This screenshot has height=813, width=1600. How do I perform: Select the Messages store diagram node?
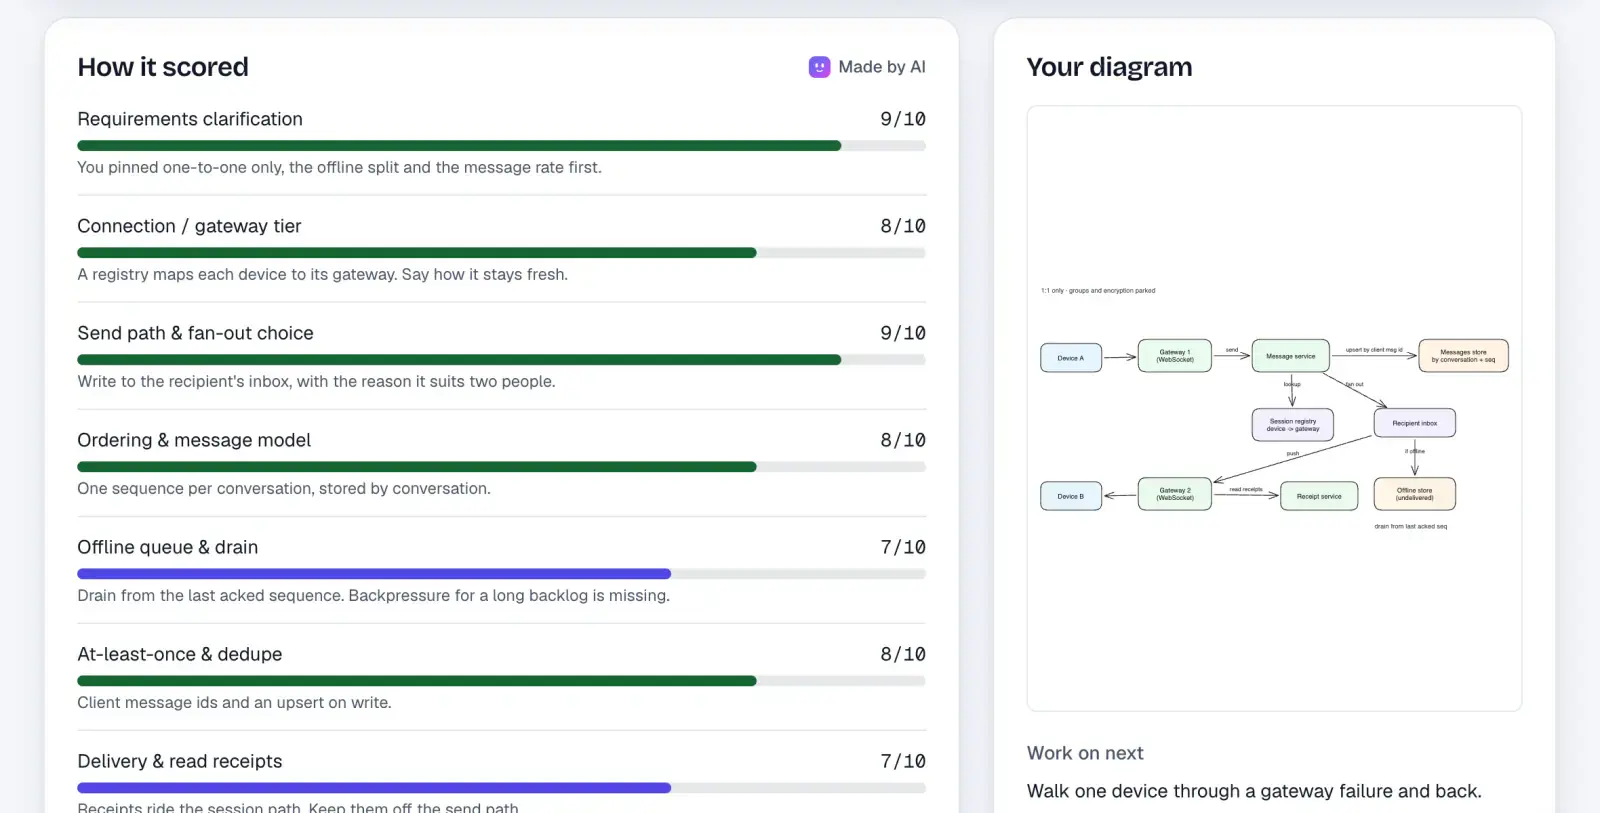1463,356
